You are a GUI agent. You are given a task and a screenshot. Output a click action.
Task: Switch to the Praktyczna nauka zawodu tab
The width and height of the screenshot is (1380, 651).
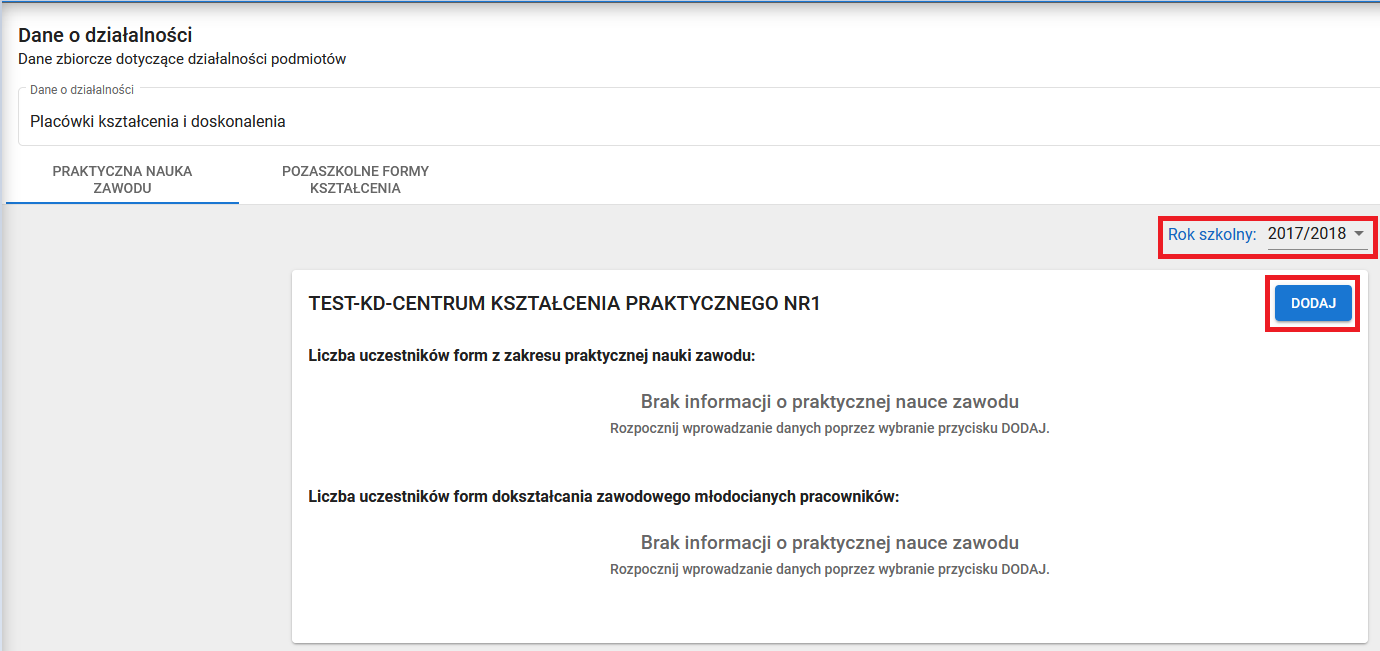coord(122,180)
